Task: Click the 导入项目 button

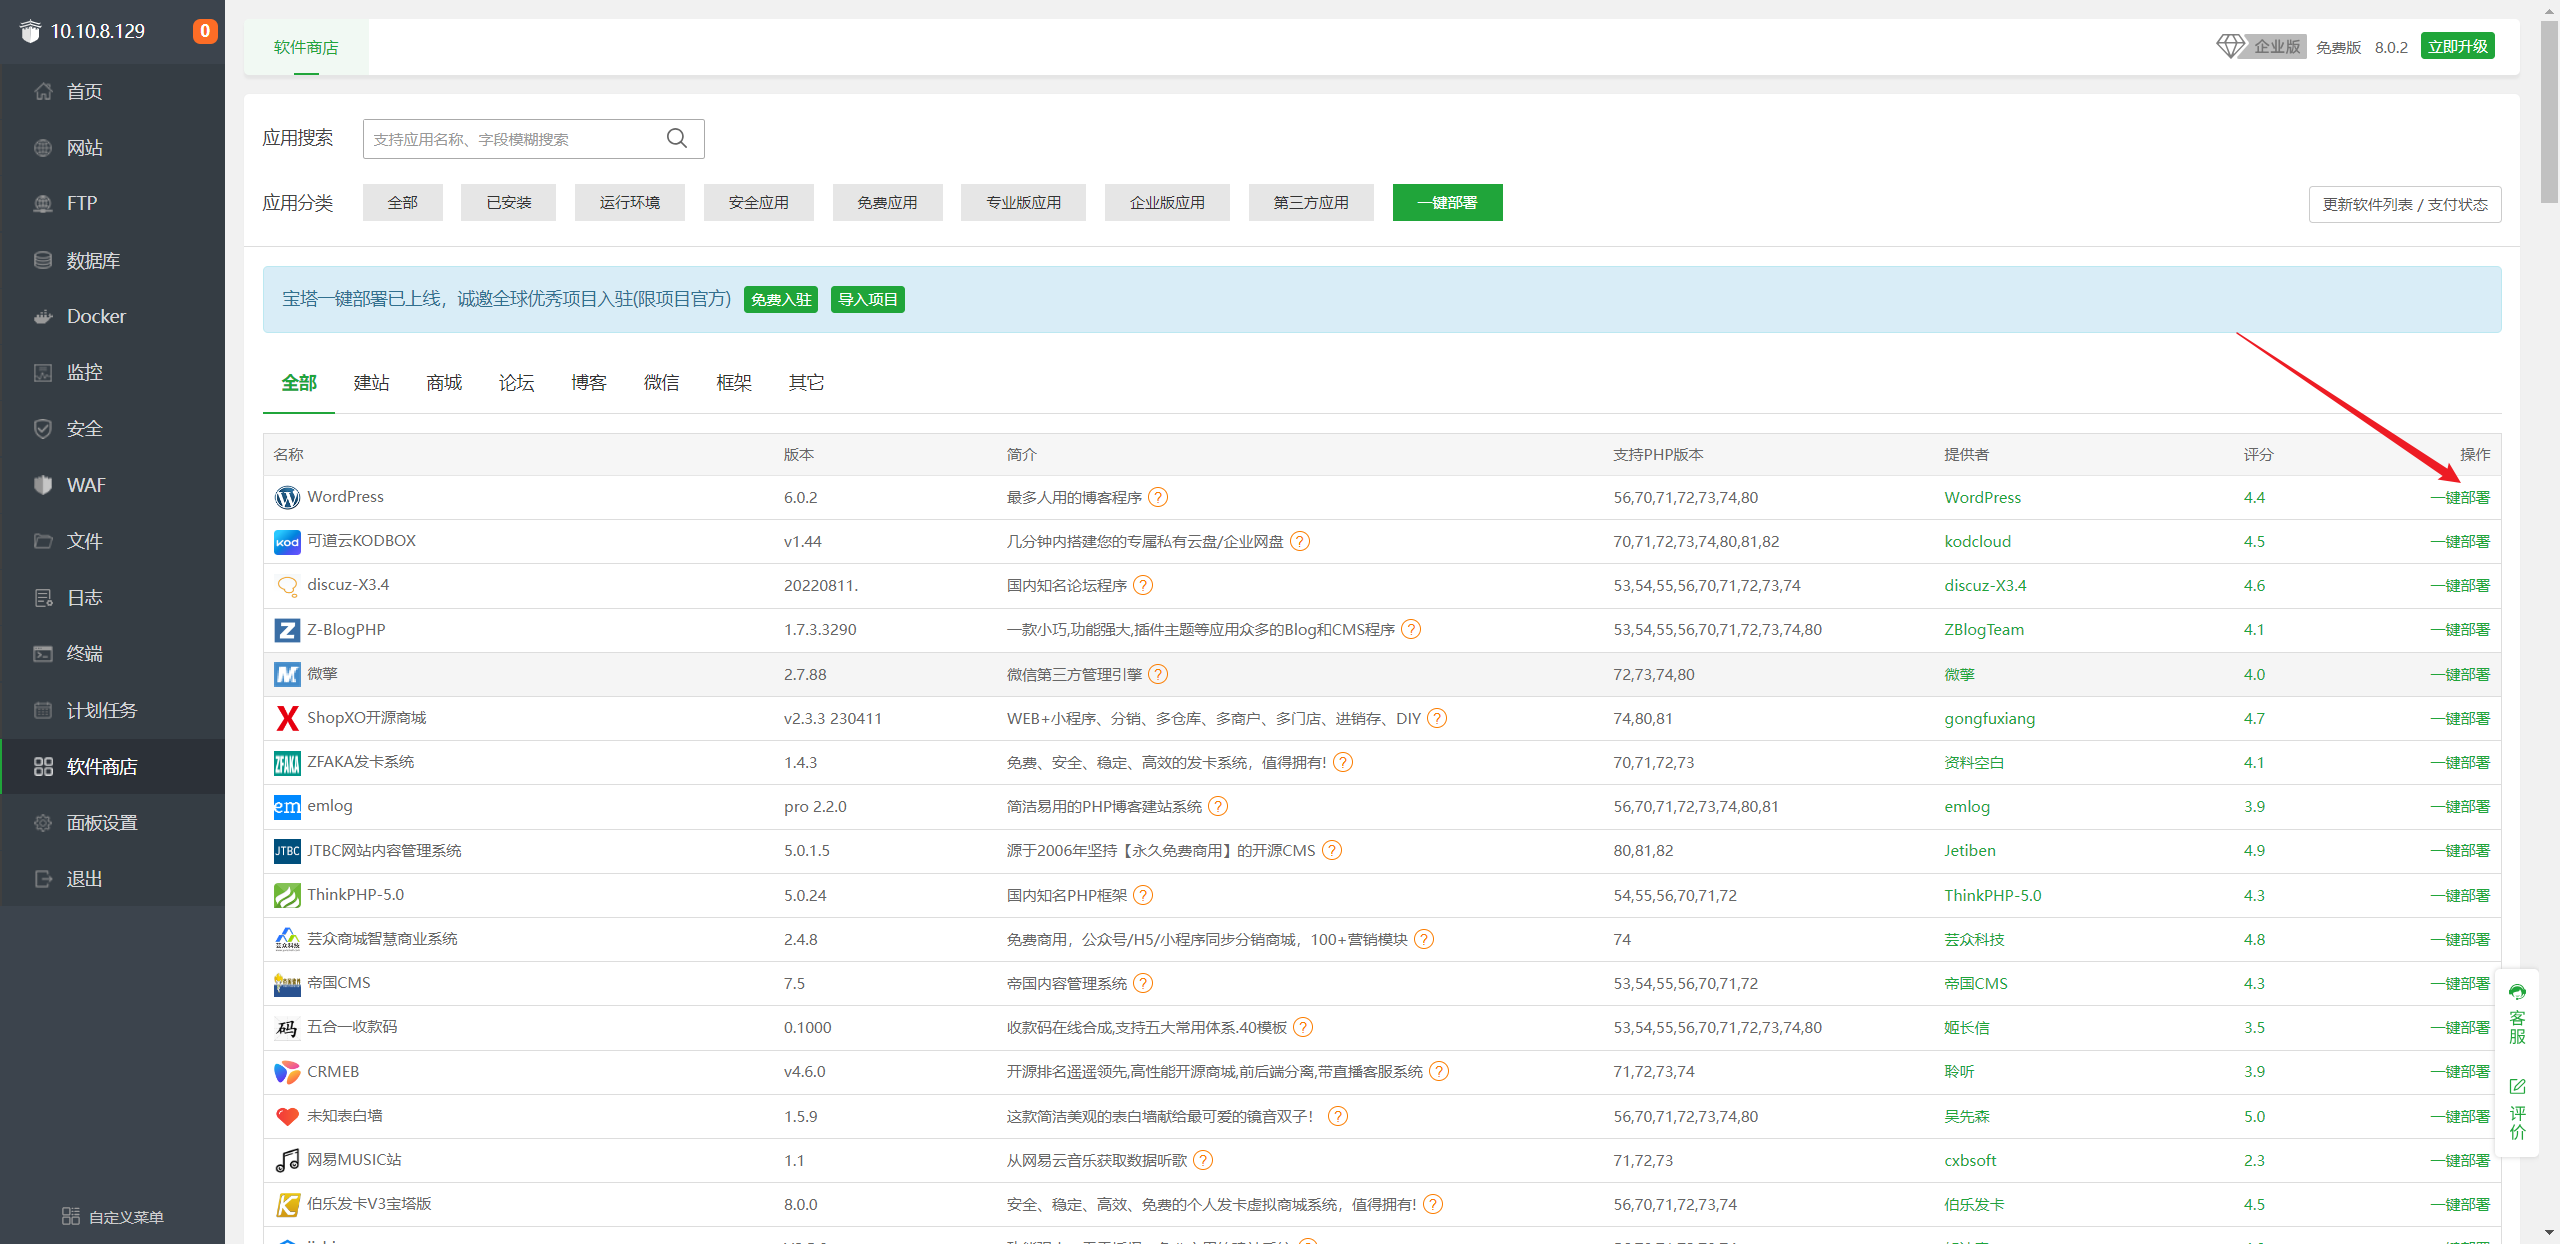Action: pos(868,300)
